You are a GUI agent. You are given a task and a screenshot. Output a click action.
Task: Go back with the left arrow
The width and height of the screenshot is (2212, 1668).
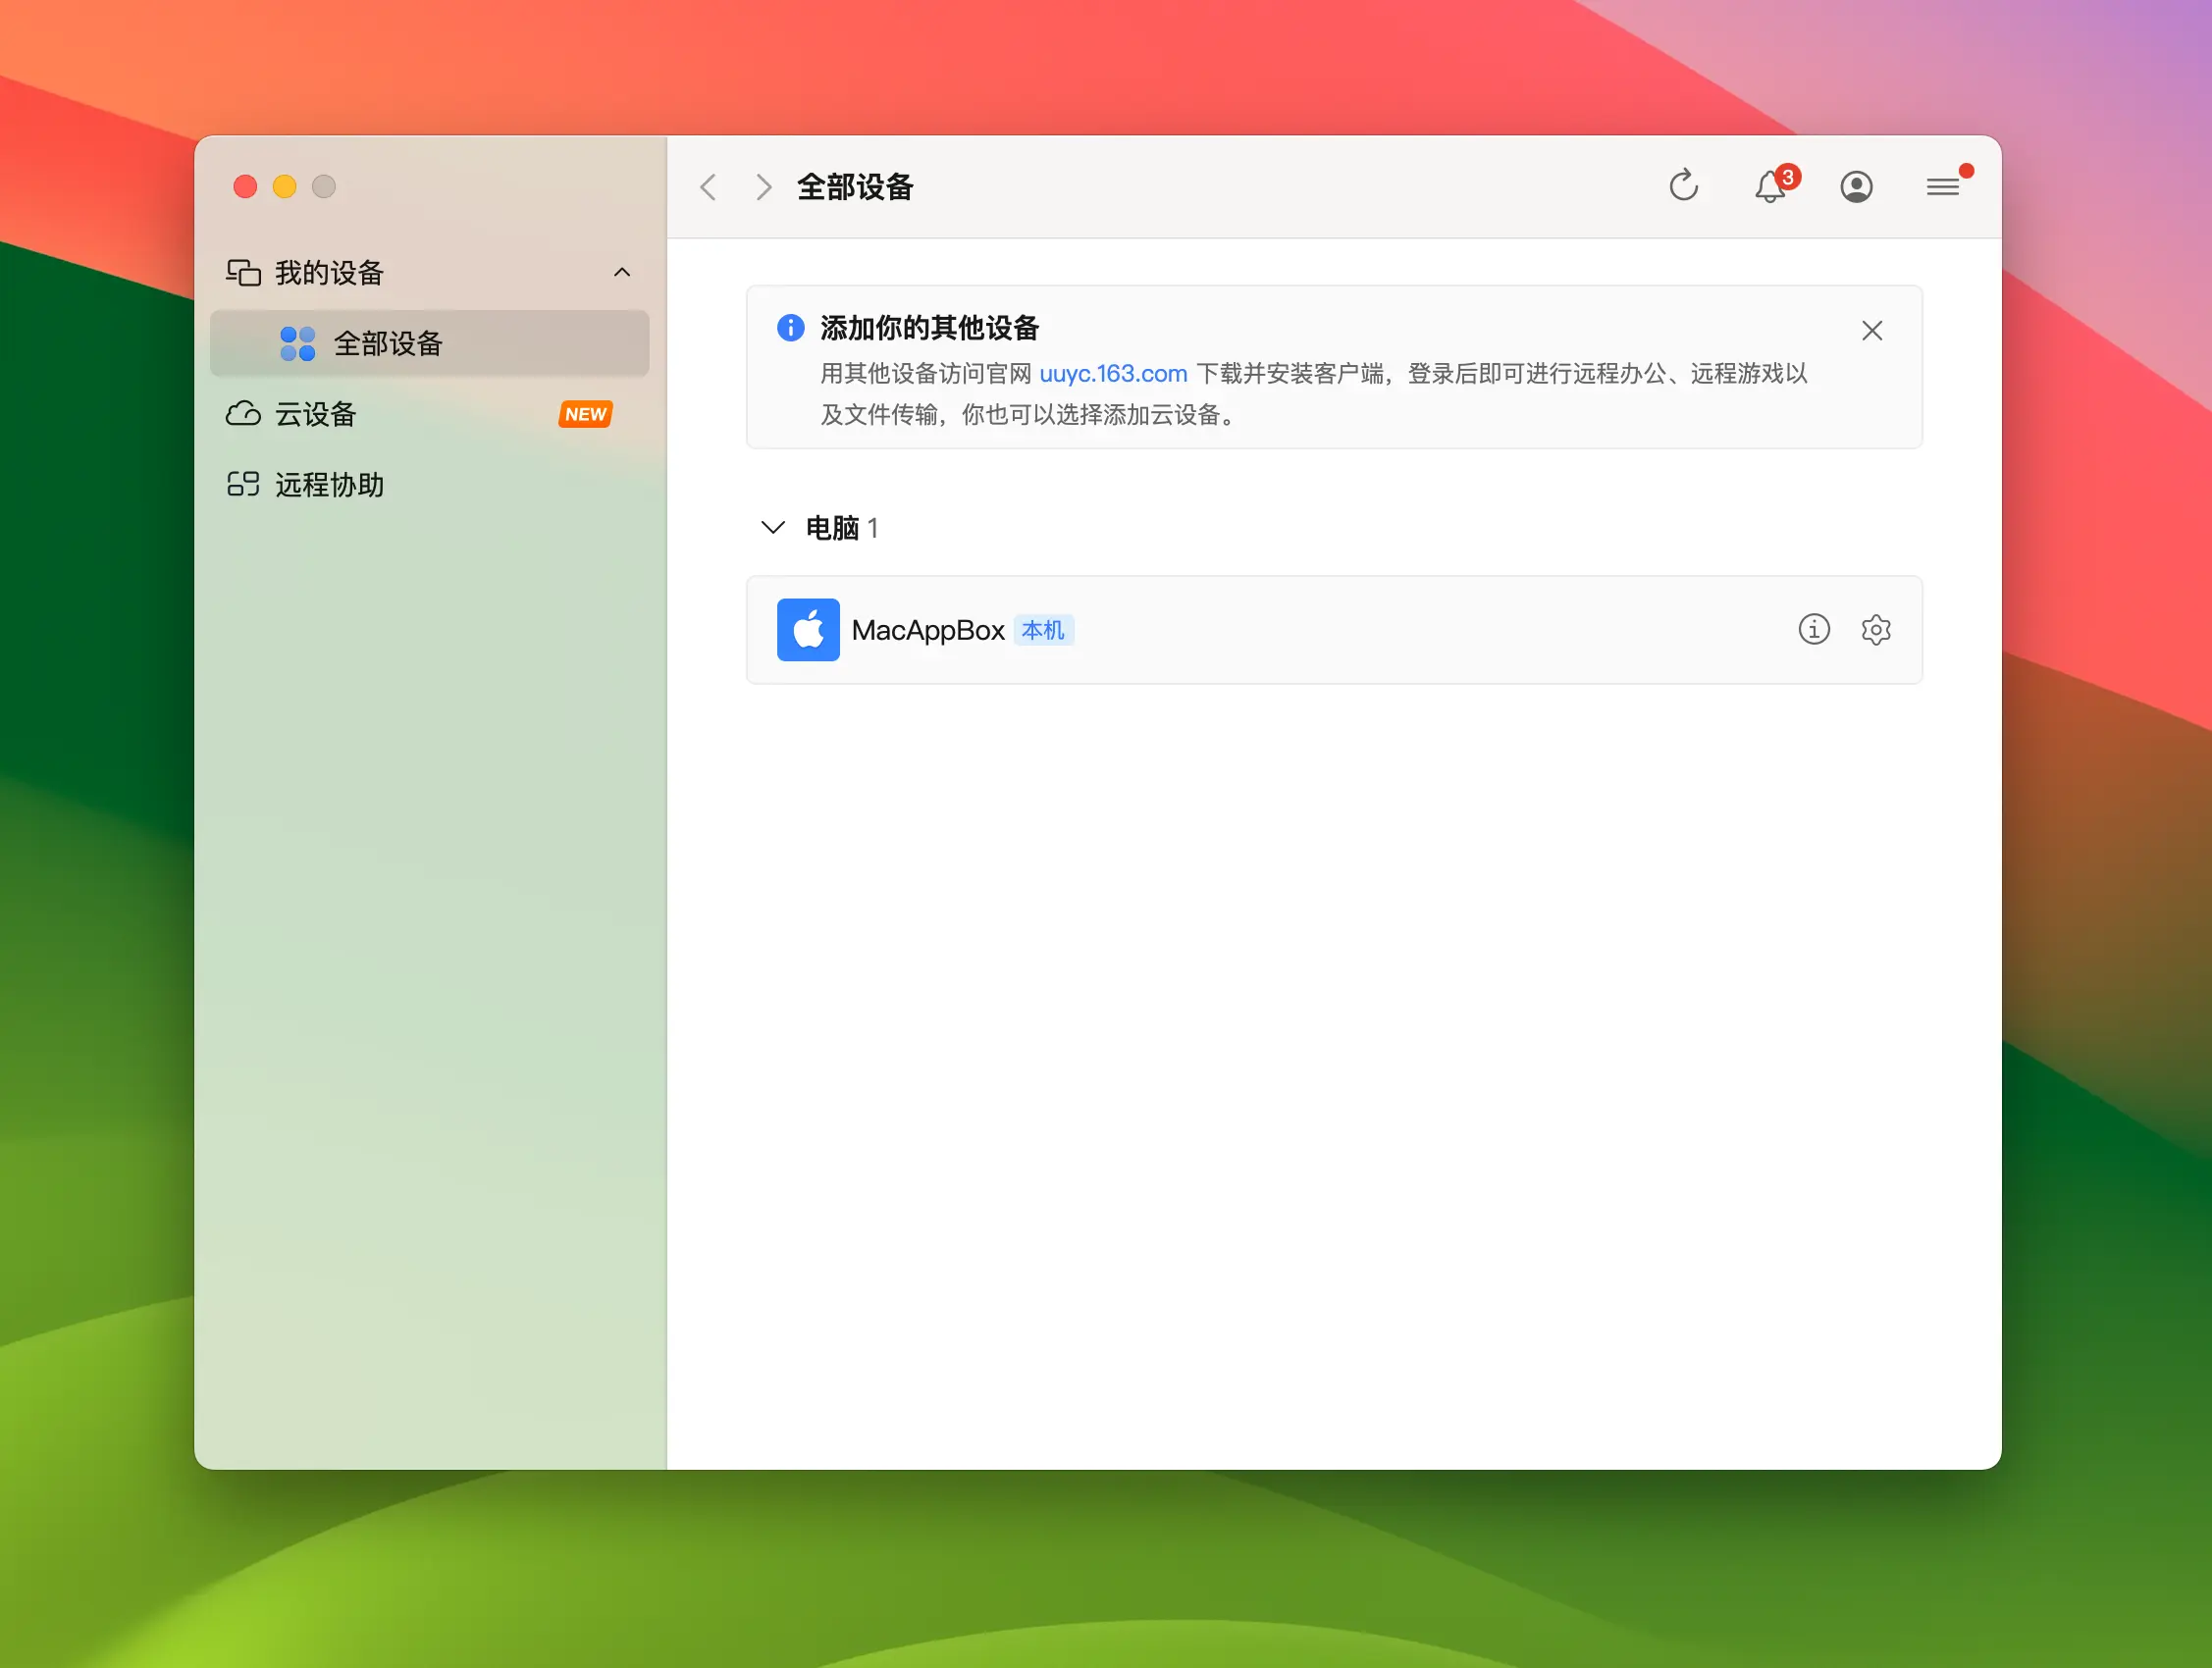pyautogui.click(x=708, y=187)
